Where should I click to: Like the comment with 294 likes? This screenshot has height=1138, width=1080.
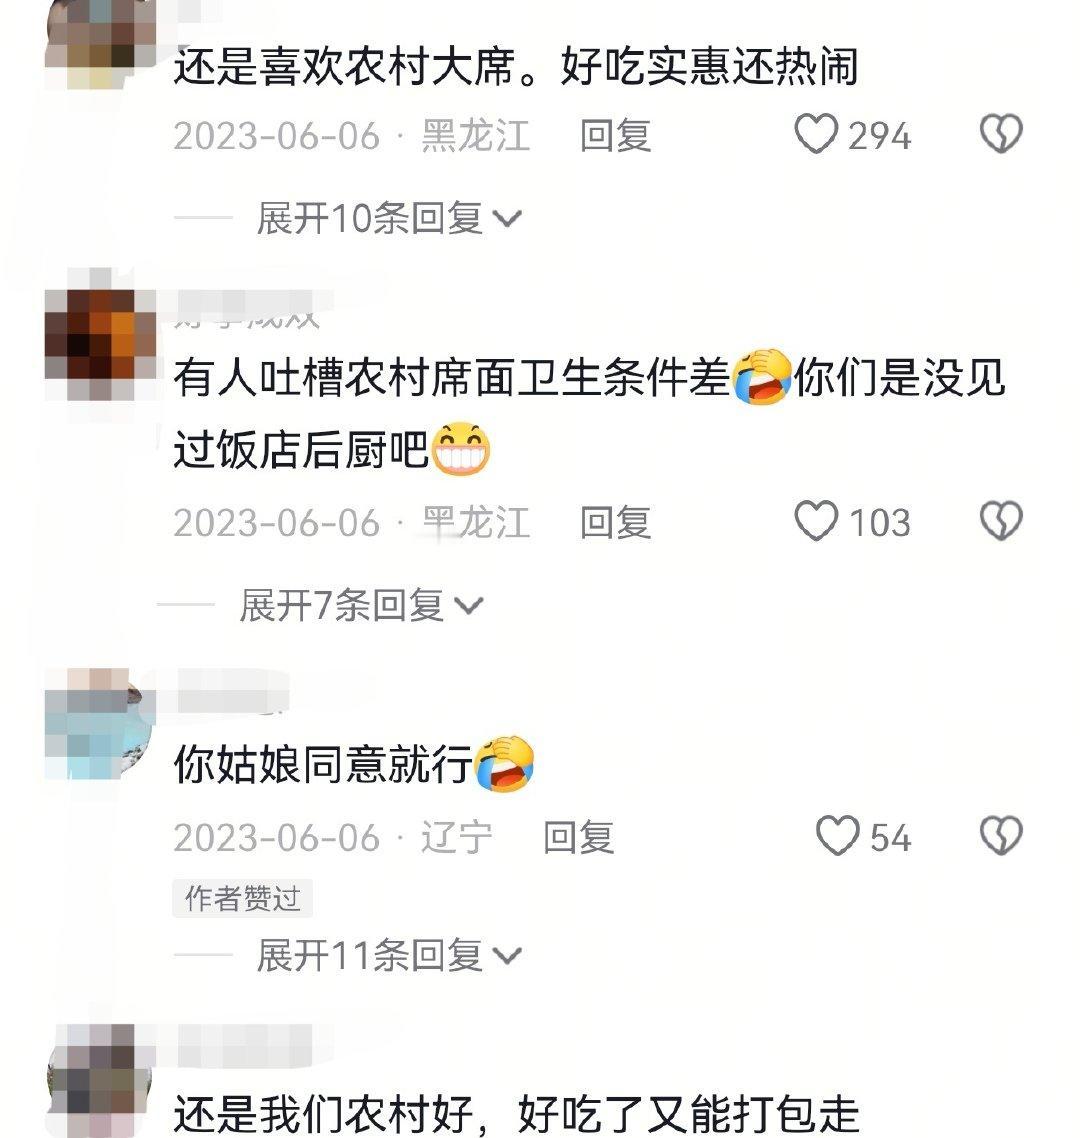(816, 134)
